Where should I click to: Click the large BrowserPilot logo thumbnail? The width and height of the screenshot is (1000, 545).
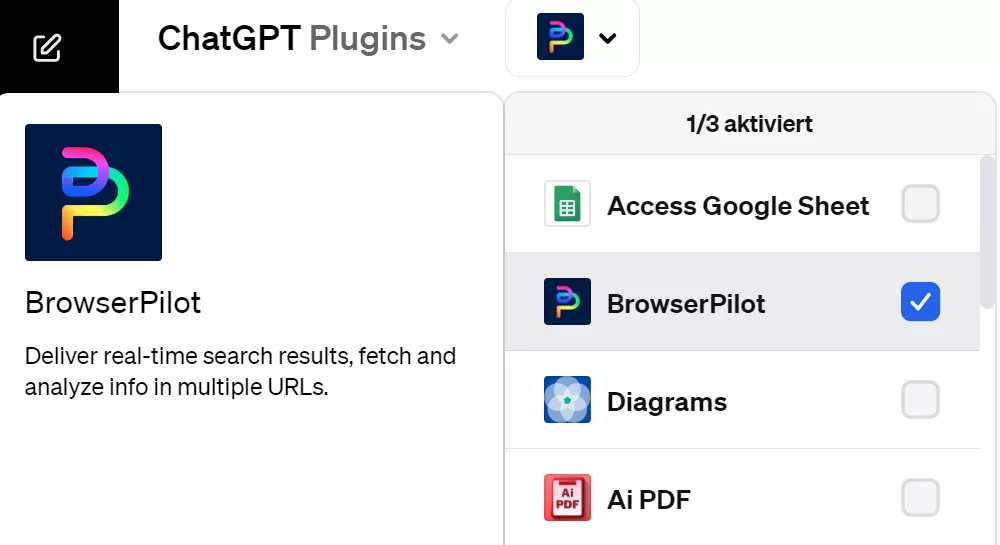(93, 193)
